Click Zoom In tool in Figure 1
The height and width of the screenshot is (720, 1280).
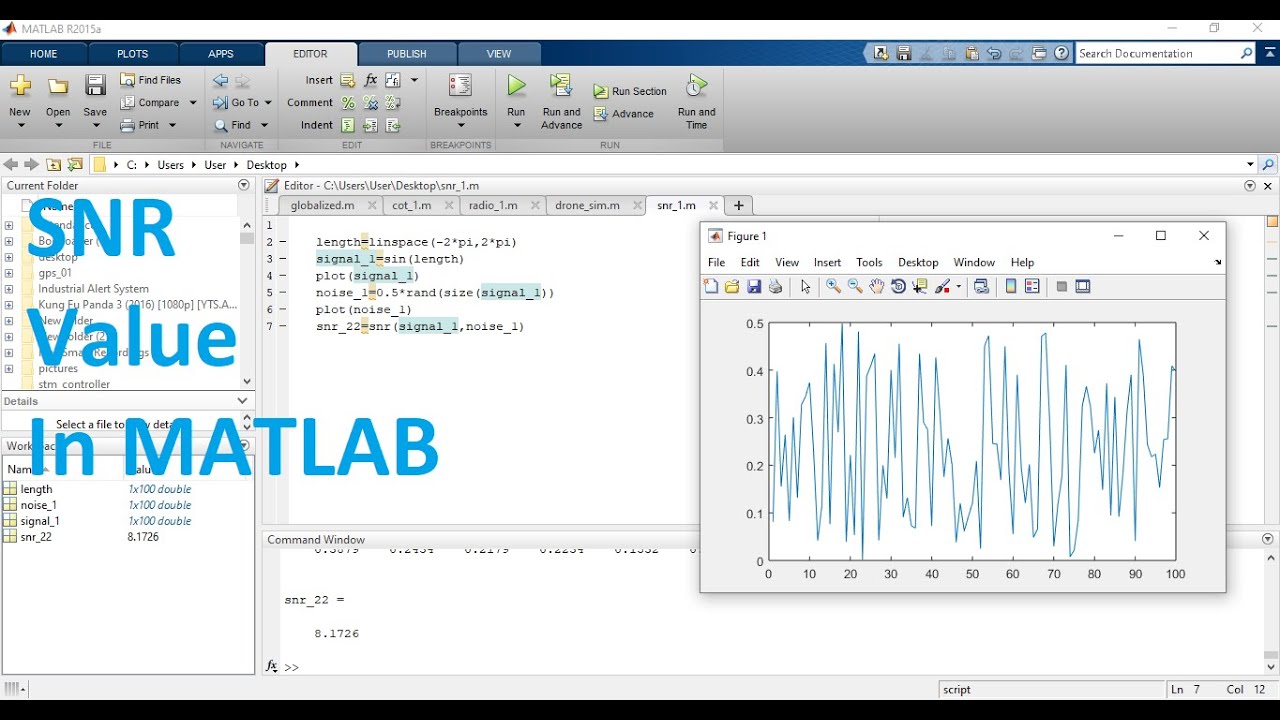click(x=832, y=286)
